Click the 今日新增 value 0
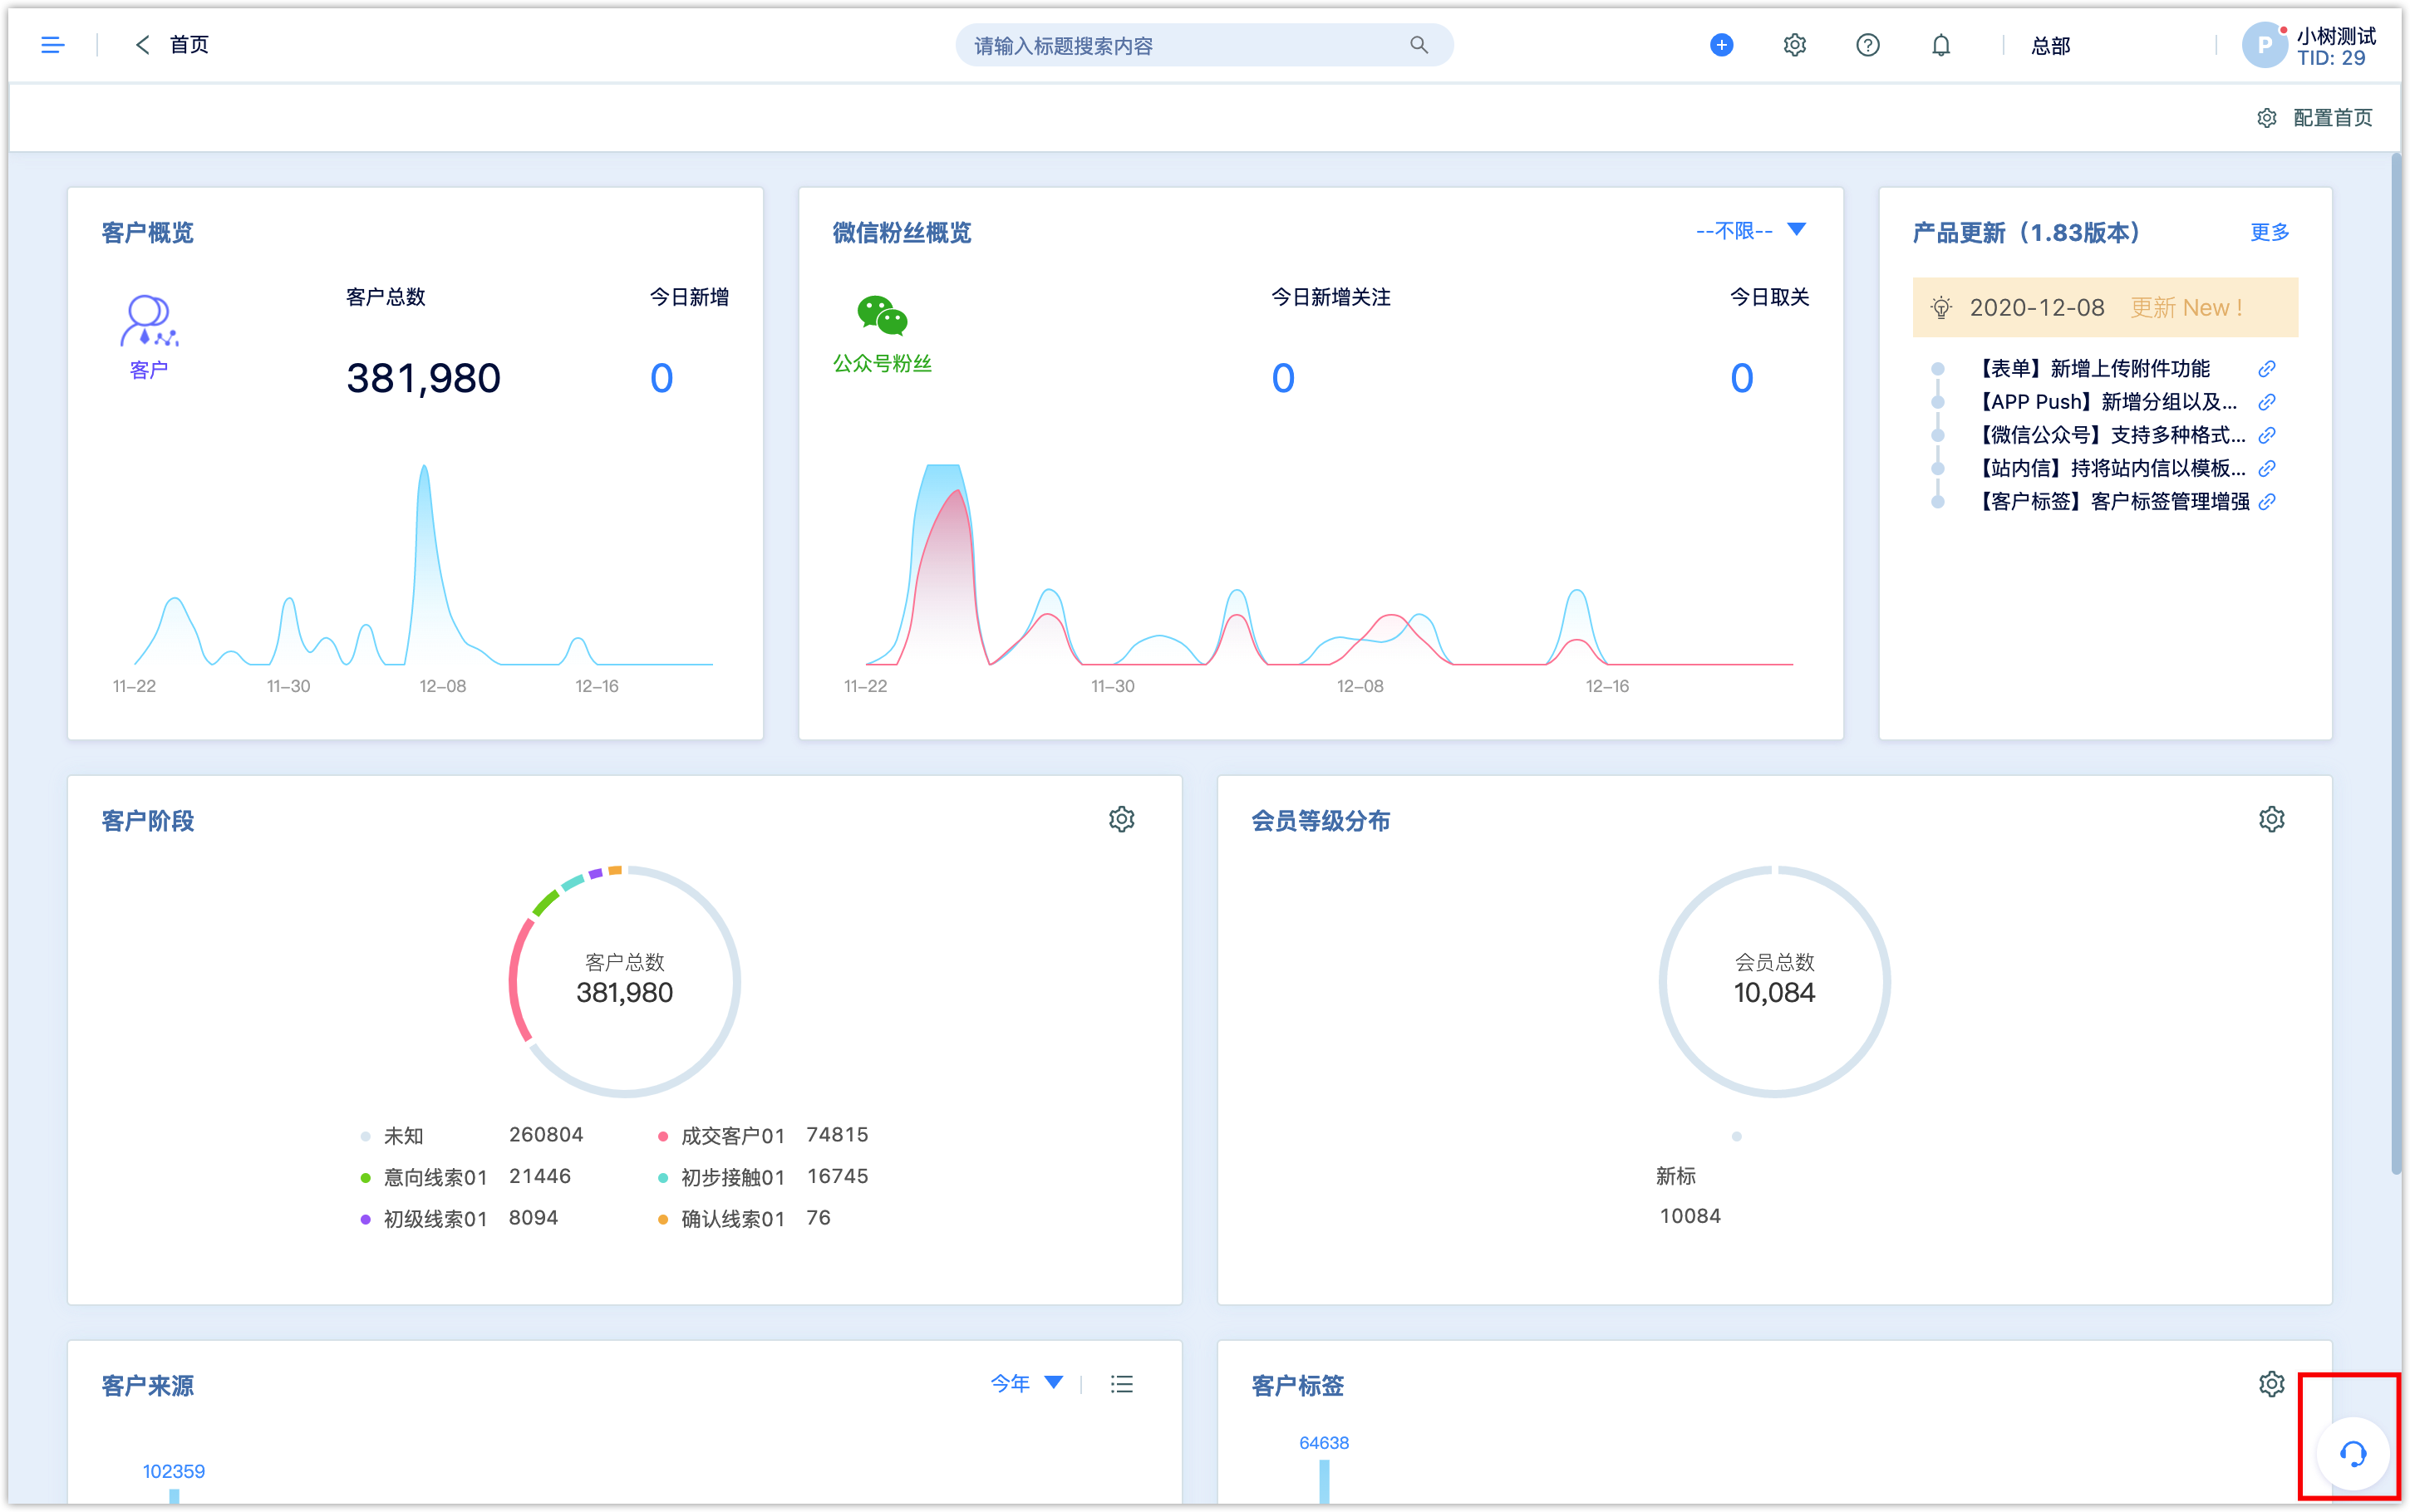 coord(661,378)
